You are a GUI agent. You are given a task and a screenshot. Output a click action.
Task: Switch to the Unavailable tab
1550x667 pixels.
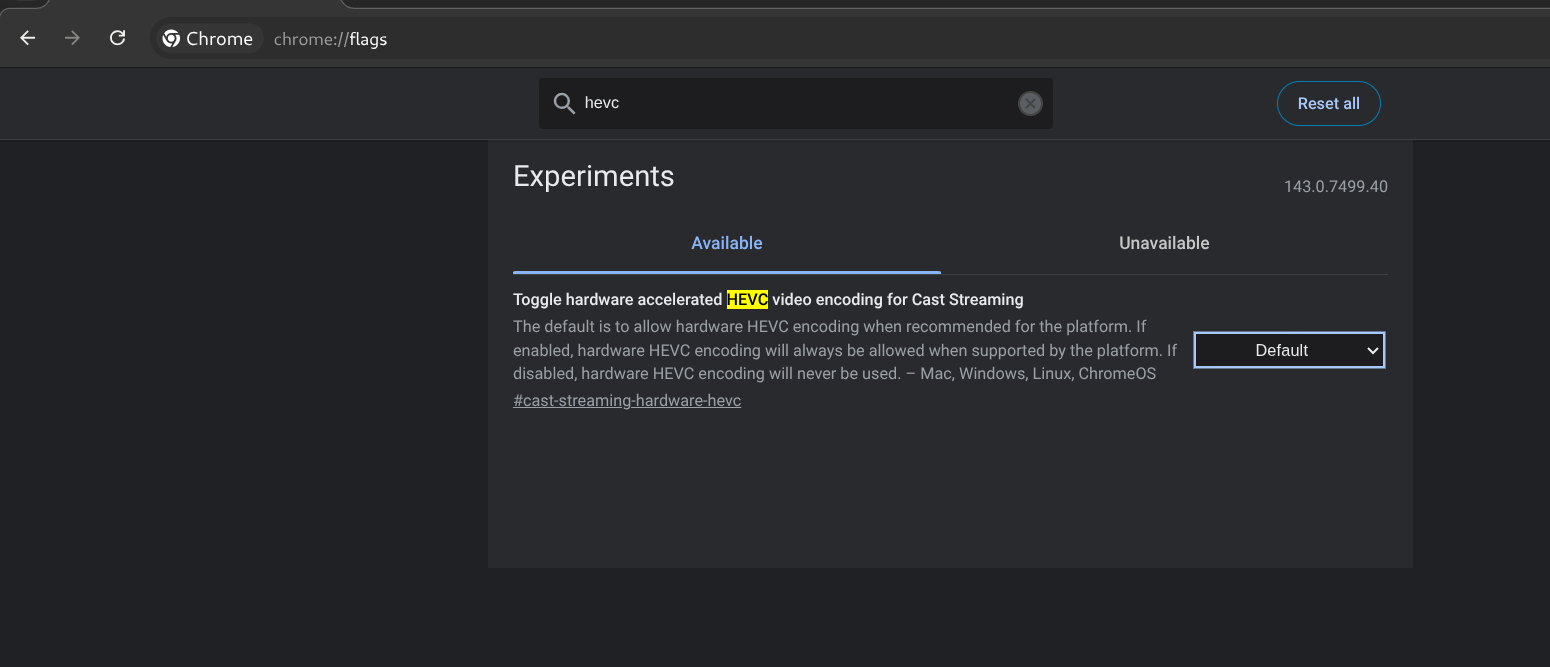(x=1163, y=243)
